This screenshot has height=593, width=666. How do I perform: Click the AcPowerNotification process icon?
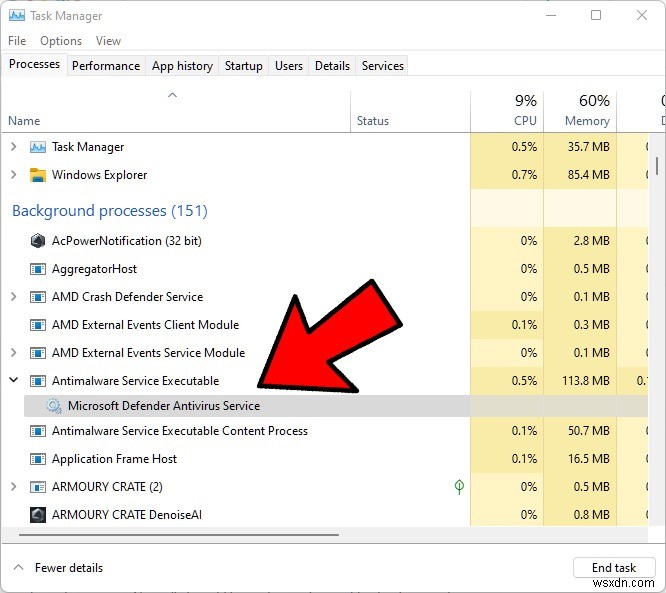(38, 241)
